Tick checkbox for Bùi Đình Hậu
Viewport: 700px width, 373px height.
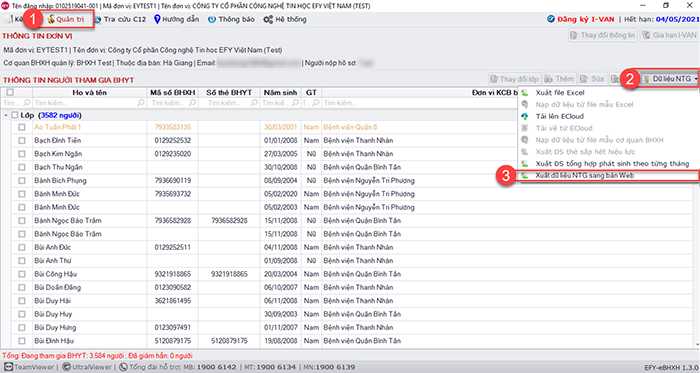[22, 341]
